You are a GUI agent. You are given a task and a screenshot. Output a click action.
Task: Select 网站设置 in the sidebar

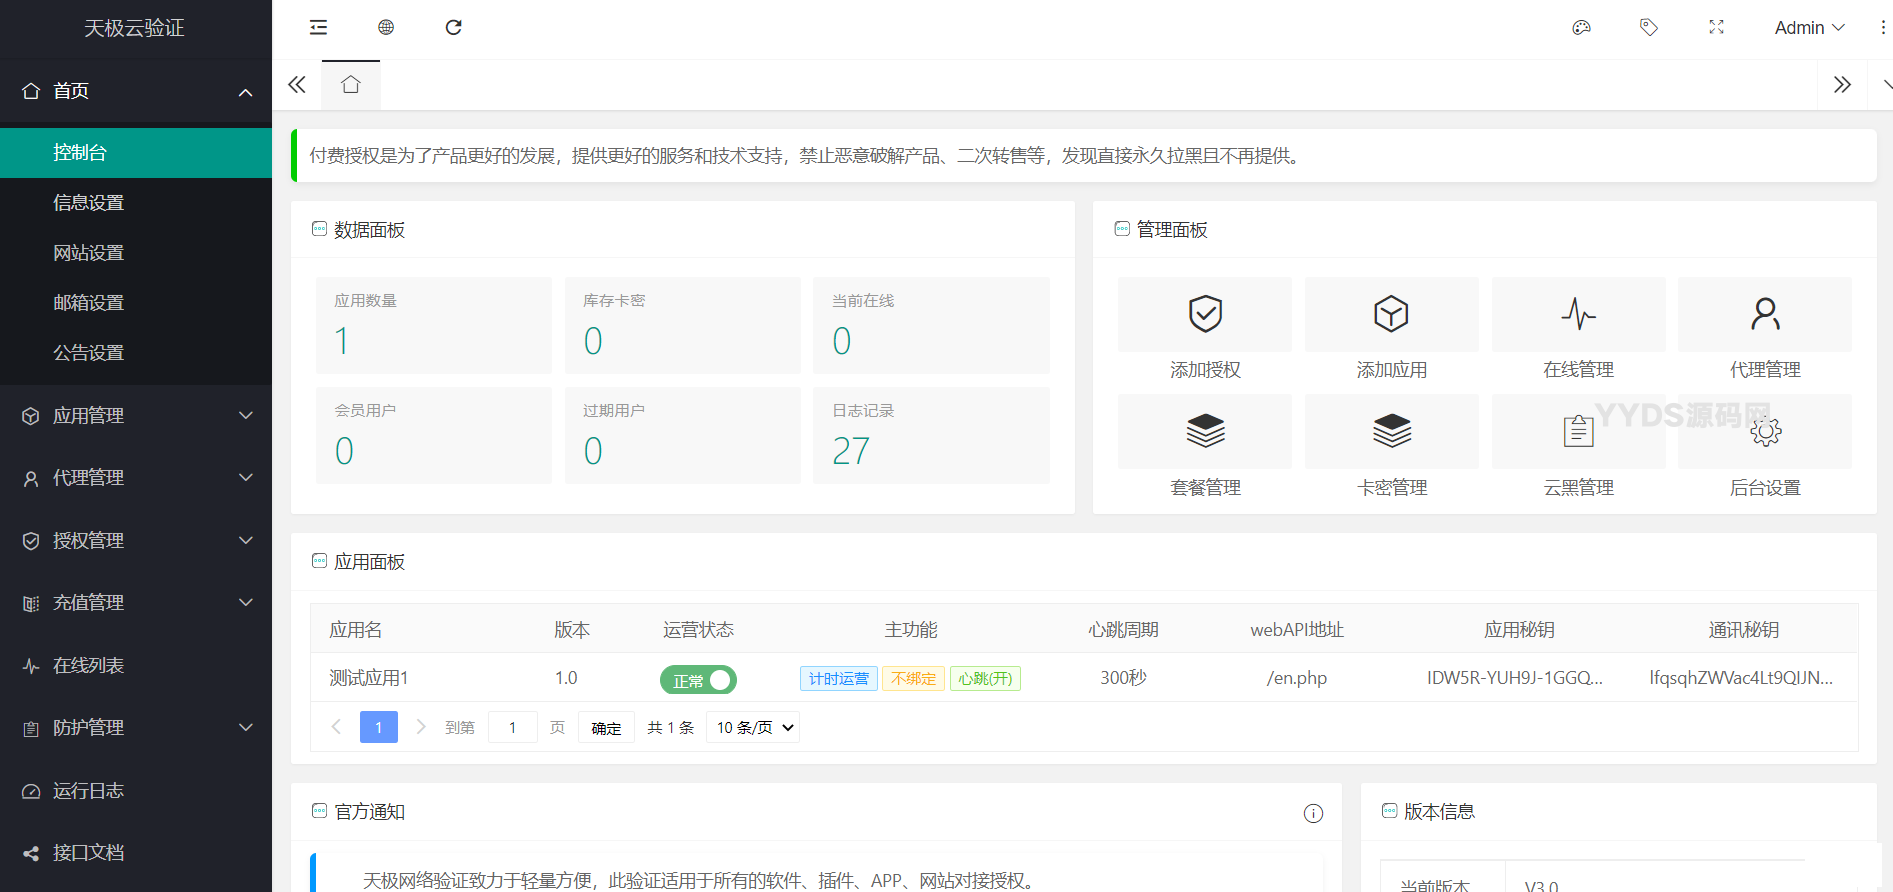click(x=89, y=253)
